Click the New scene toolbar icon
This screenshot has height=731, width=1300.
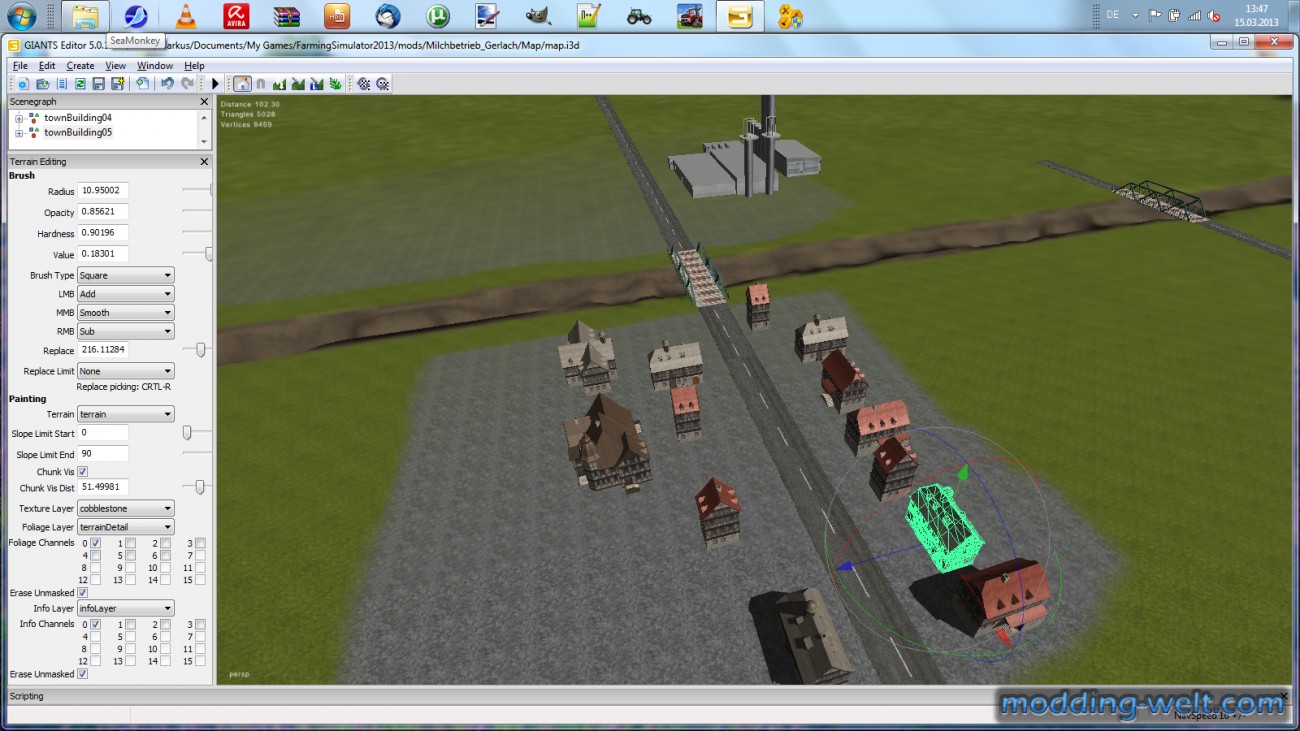23,84
